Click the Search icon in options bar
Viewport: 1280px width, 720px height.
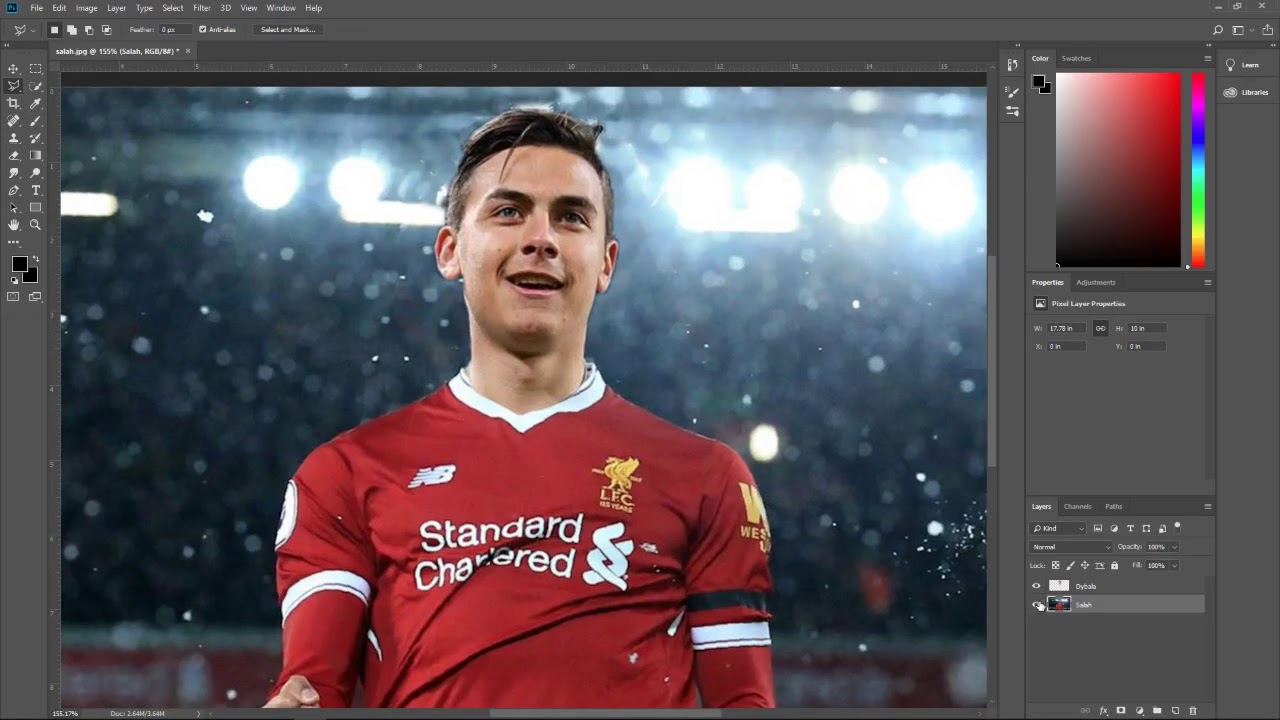1218,30
